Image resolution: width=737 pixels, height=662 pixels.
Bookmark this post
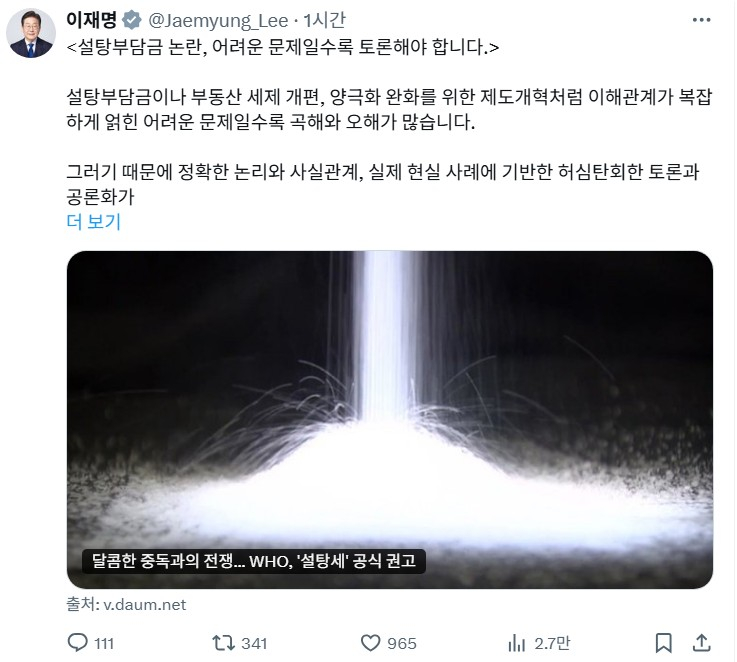click(x=663, y=643)
